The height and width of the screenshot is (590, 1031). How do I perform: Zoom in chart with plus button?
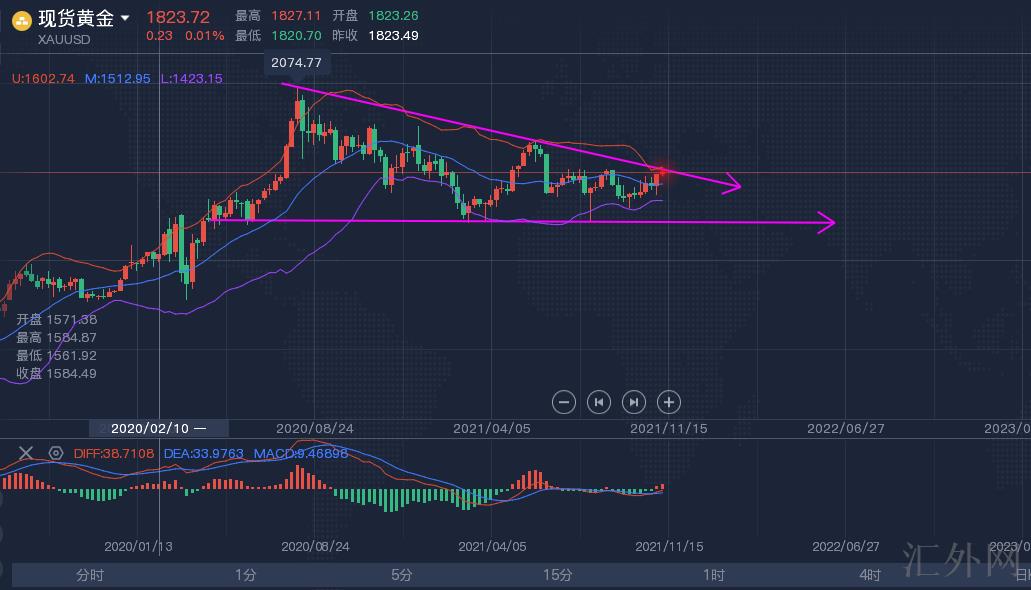click(669, 402)
